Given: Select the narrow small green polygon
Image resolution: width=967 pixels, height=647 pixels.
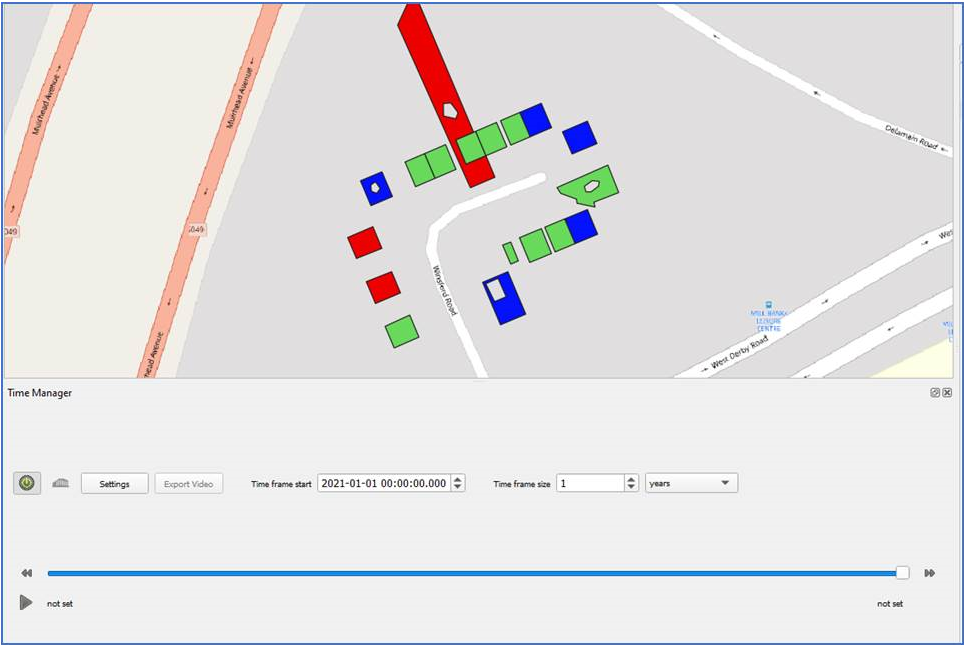Looking at the screenshot, I should 510,253.
